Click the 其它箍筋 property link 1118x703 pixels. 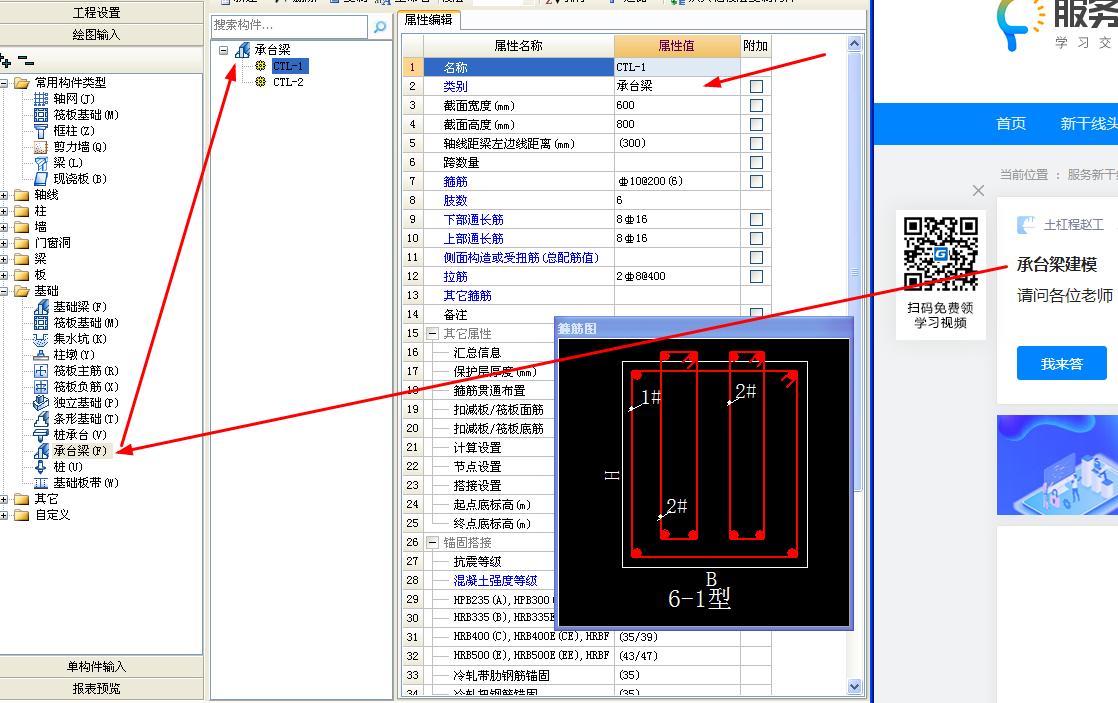pyautogui.click(x=468, y=295)
